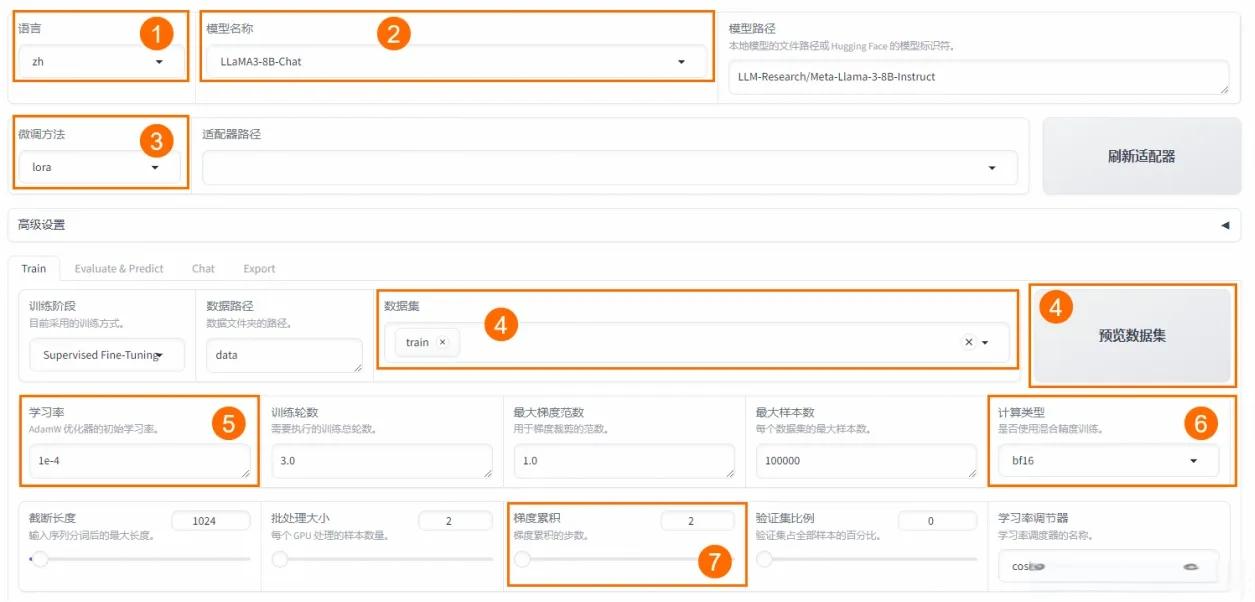Click the 模型路径 description text
This screenshot has width=1255, height=602.
(842, 47)
